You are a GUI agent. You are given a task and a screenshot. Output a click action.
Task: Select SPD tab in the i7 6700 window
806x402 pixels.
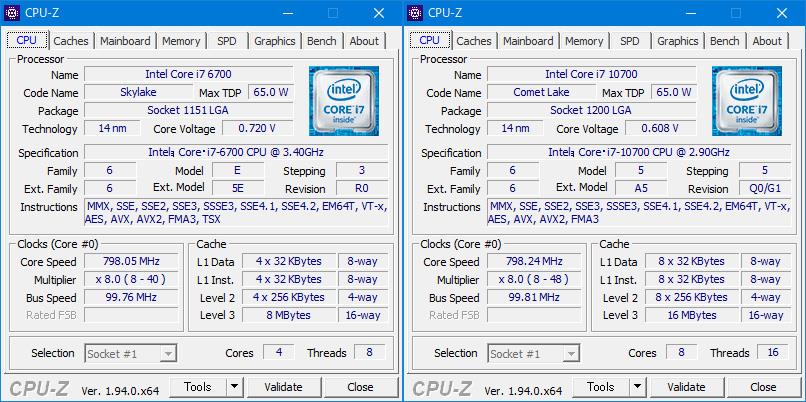coord(227,41)
